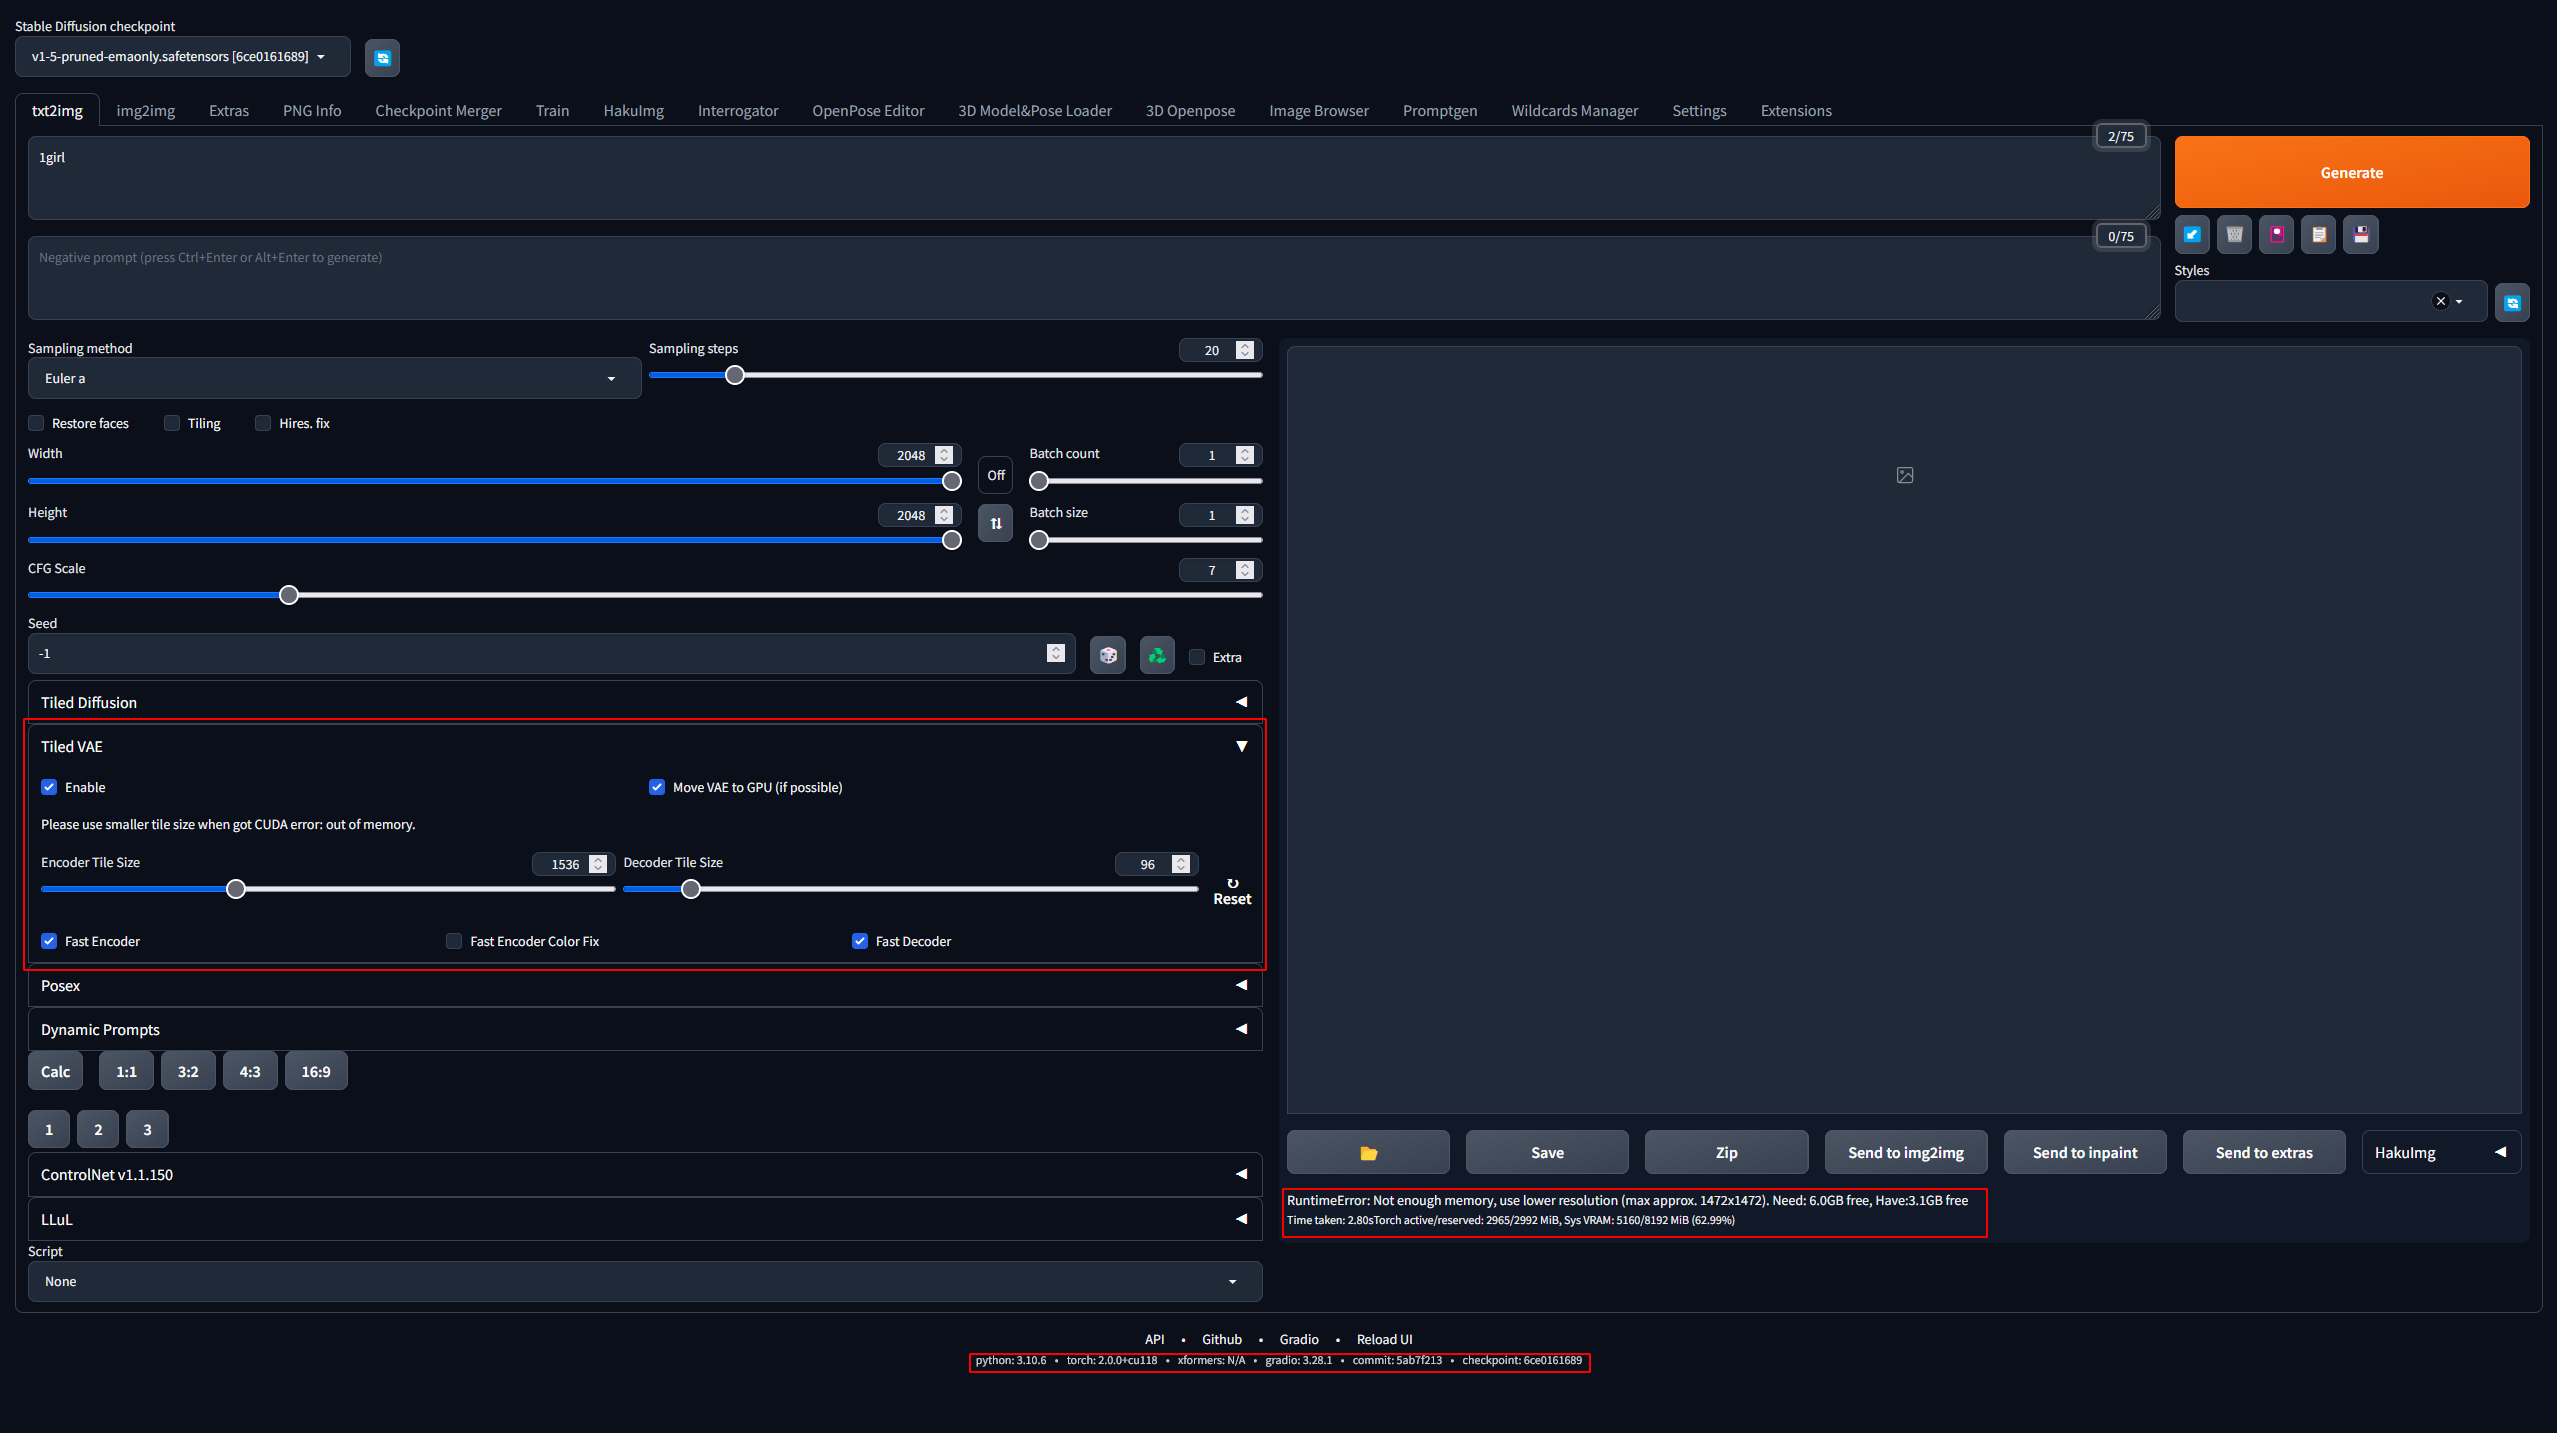Go to the Settings tab
The image size is (2557, 1433).
pos(1699,110)
